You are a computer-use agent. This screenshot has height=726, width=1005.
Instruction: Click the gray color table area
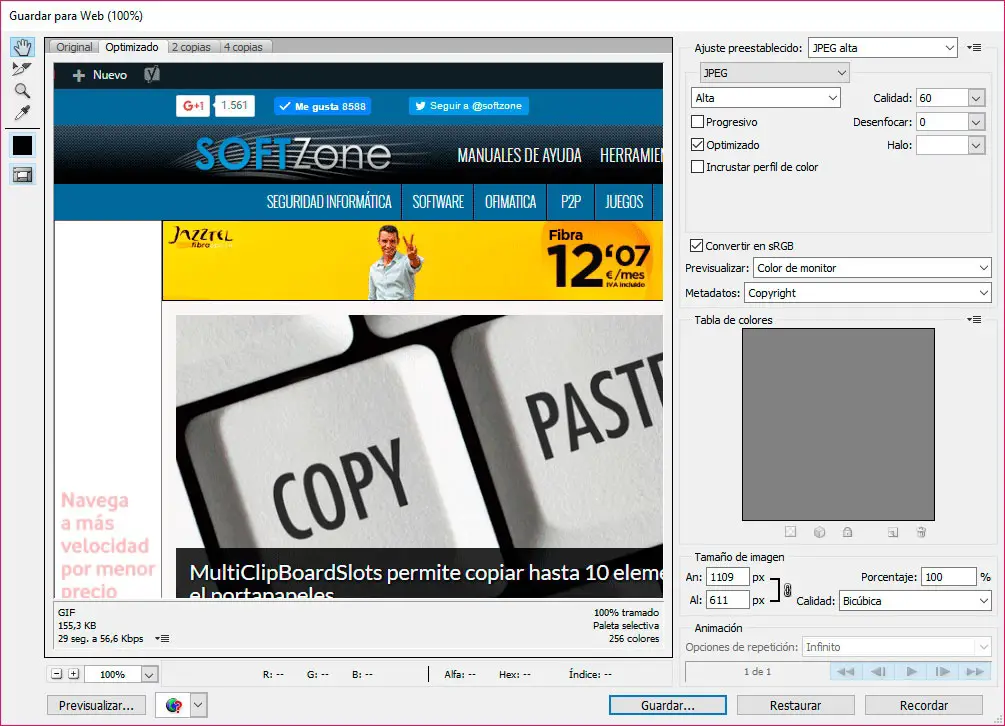[x=838, y=424]
